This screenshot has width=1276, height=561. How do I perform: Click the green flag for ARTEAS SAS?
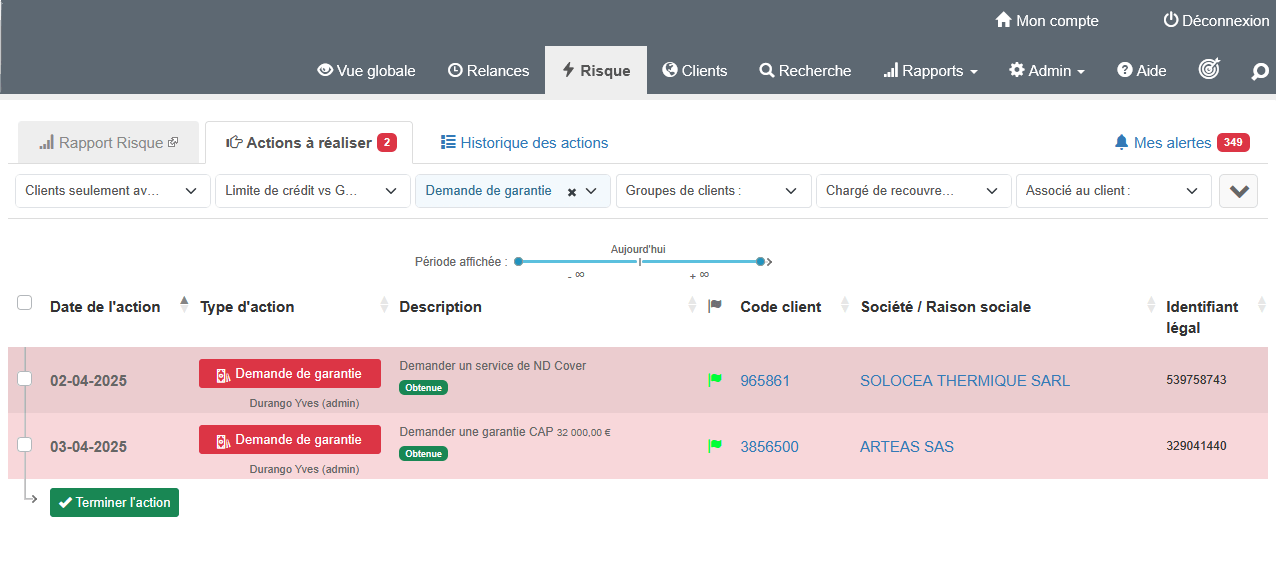(715, 446)
